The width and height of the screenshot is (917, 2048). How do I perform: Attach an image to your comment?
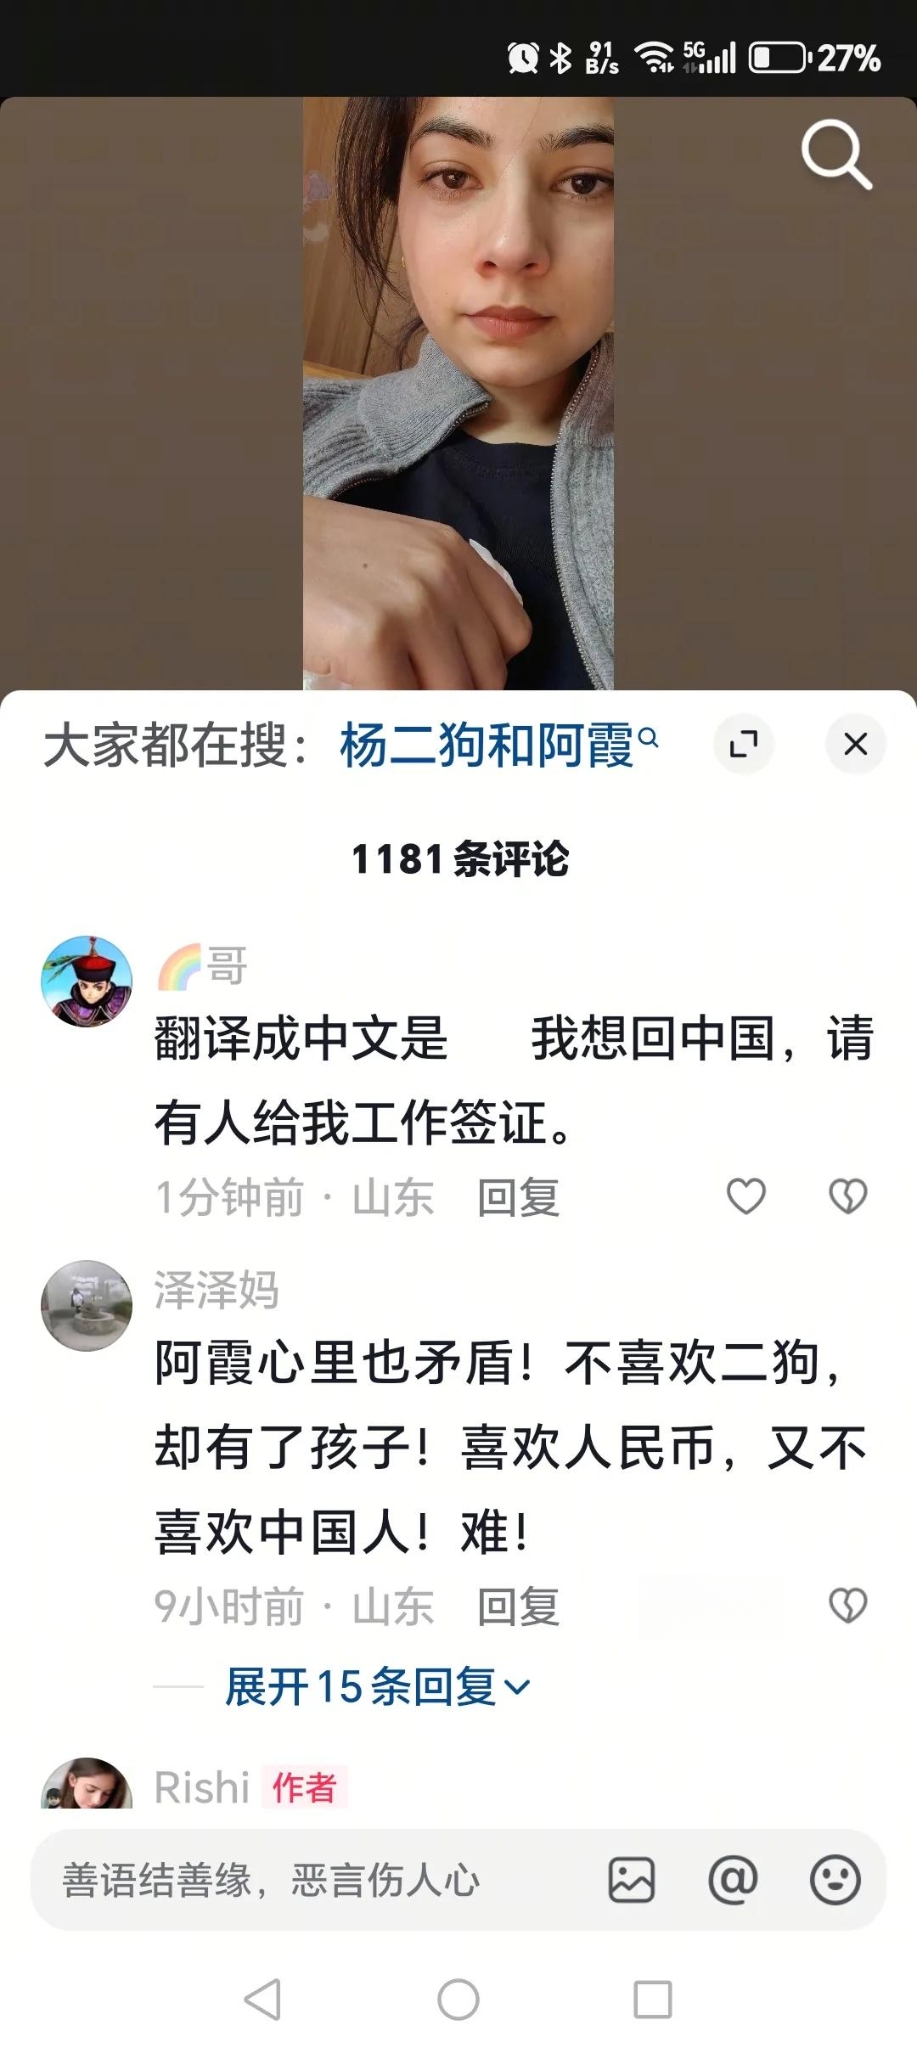tap(632, 1880)
